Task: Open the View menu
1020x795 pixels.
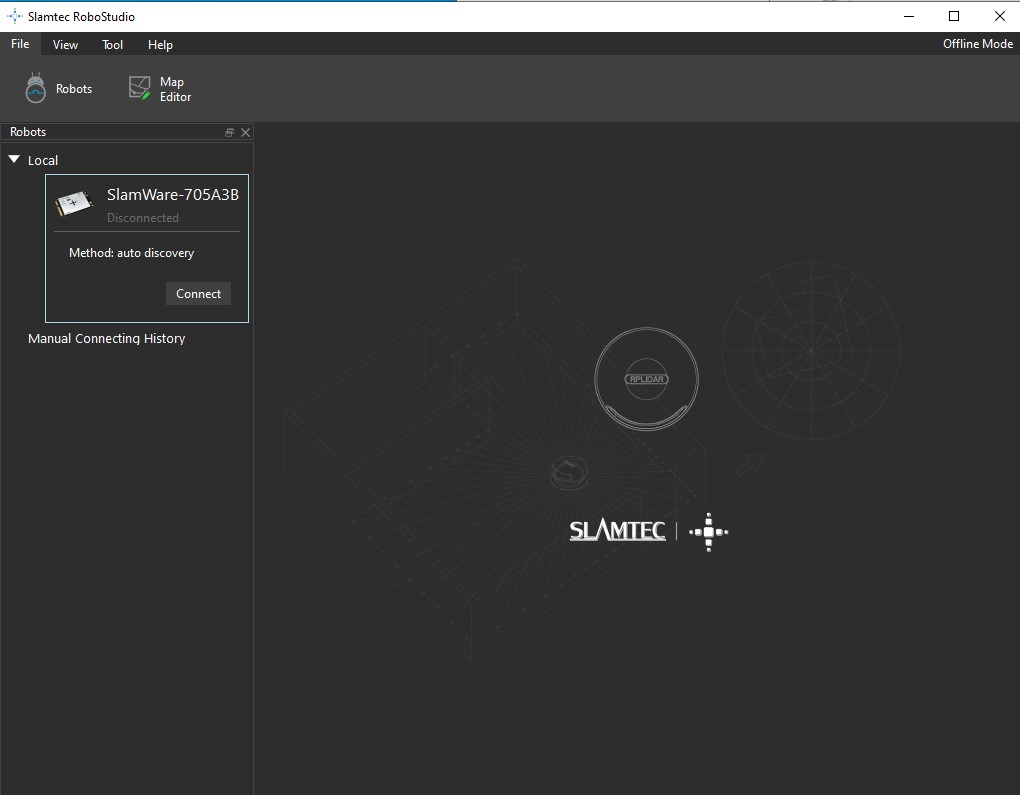Action: (x=65, y=44)
